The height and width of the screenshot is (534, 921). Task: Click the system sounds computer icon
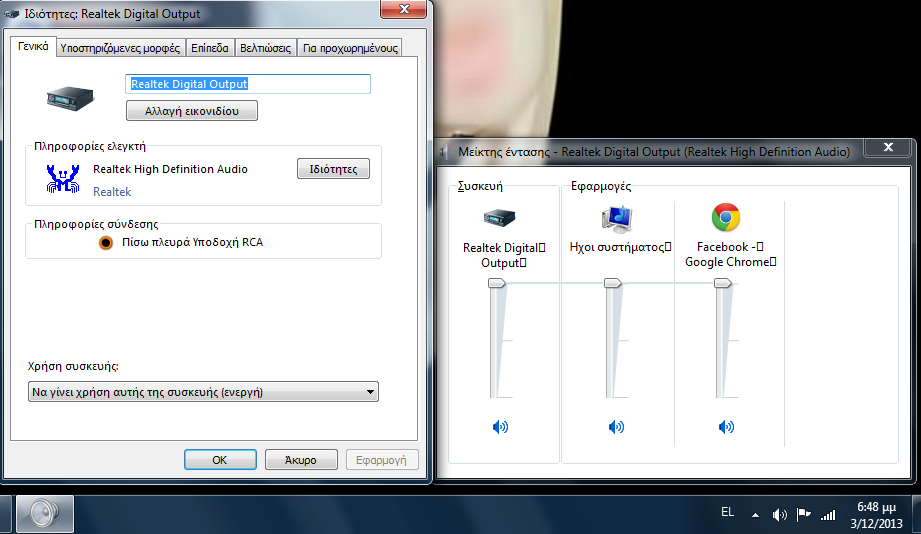tap(616, 219)
